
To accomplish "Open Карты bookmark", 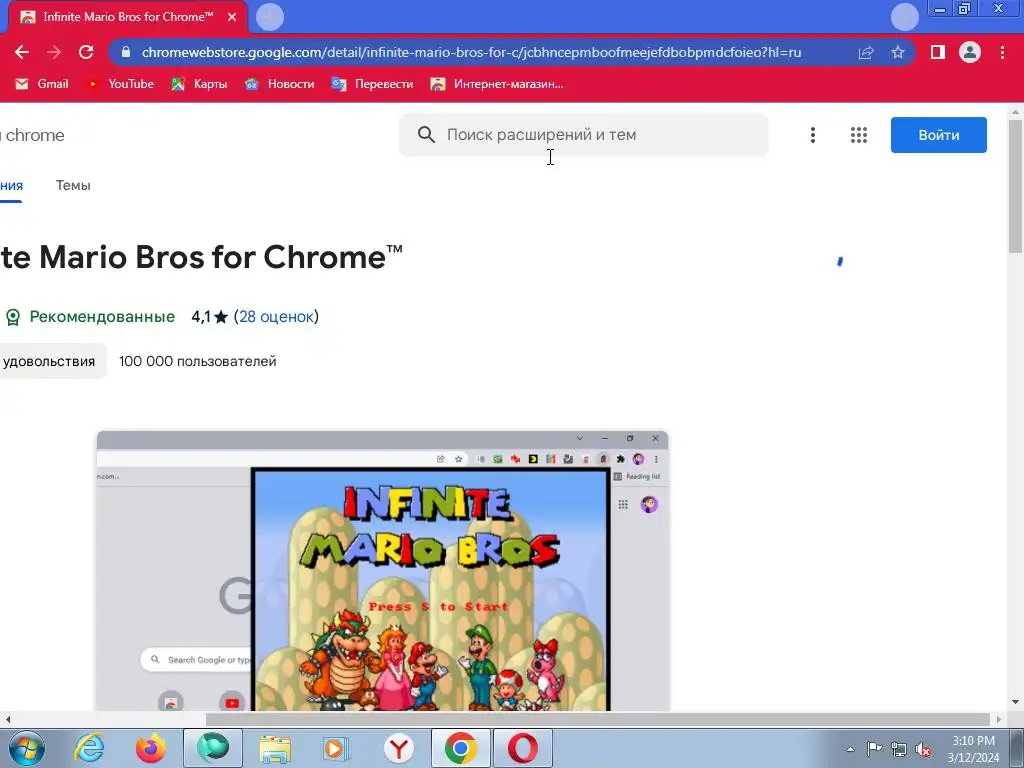I will click(199, 84).
